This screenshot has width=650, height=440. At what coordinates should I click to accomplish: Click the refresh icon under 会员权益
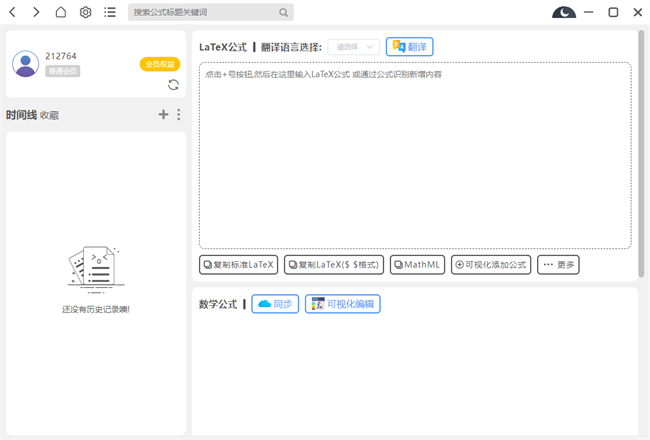click(173, 85)
